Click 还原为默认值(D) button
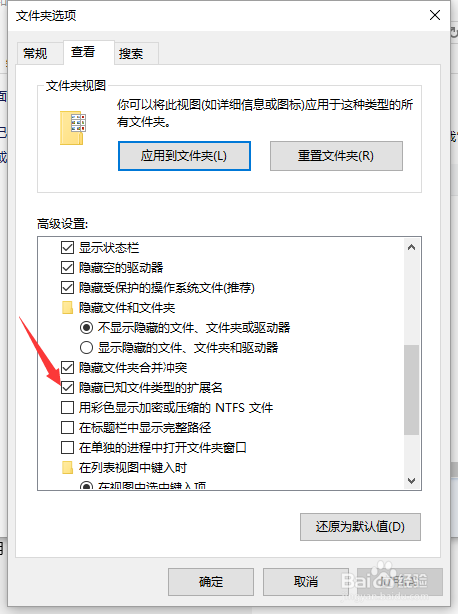Image resolution: width=458 pixels, height=614 pixels. [360, 527]
